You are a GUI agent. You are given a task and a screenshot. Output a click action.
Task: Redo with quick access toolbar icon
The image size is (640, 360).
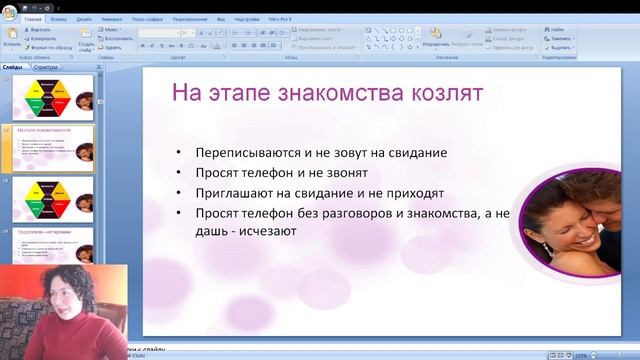pos(47,8)
